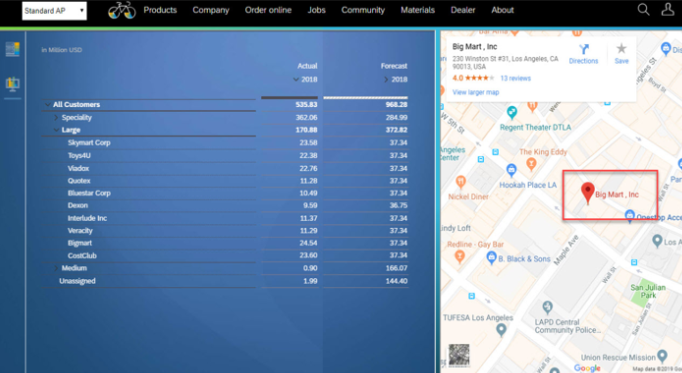Screen dimensions: 682x373
Task: Open the Products menu
Action: pos(160,10)
